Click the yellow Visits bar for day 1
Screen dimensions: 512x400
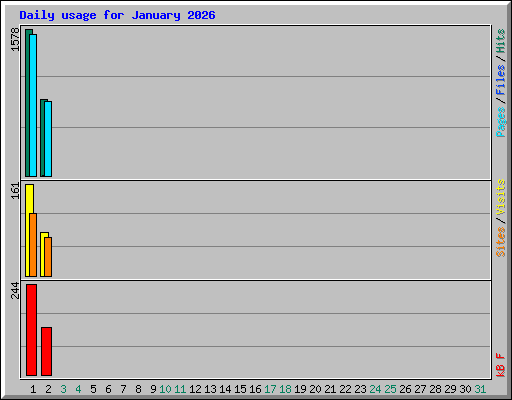(x=27, y=230)
